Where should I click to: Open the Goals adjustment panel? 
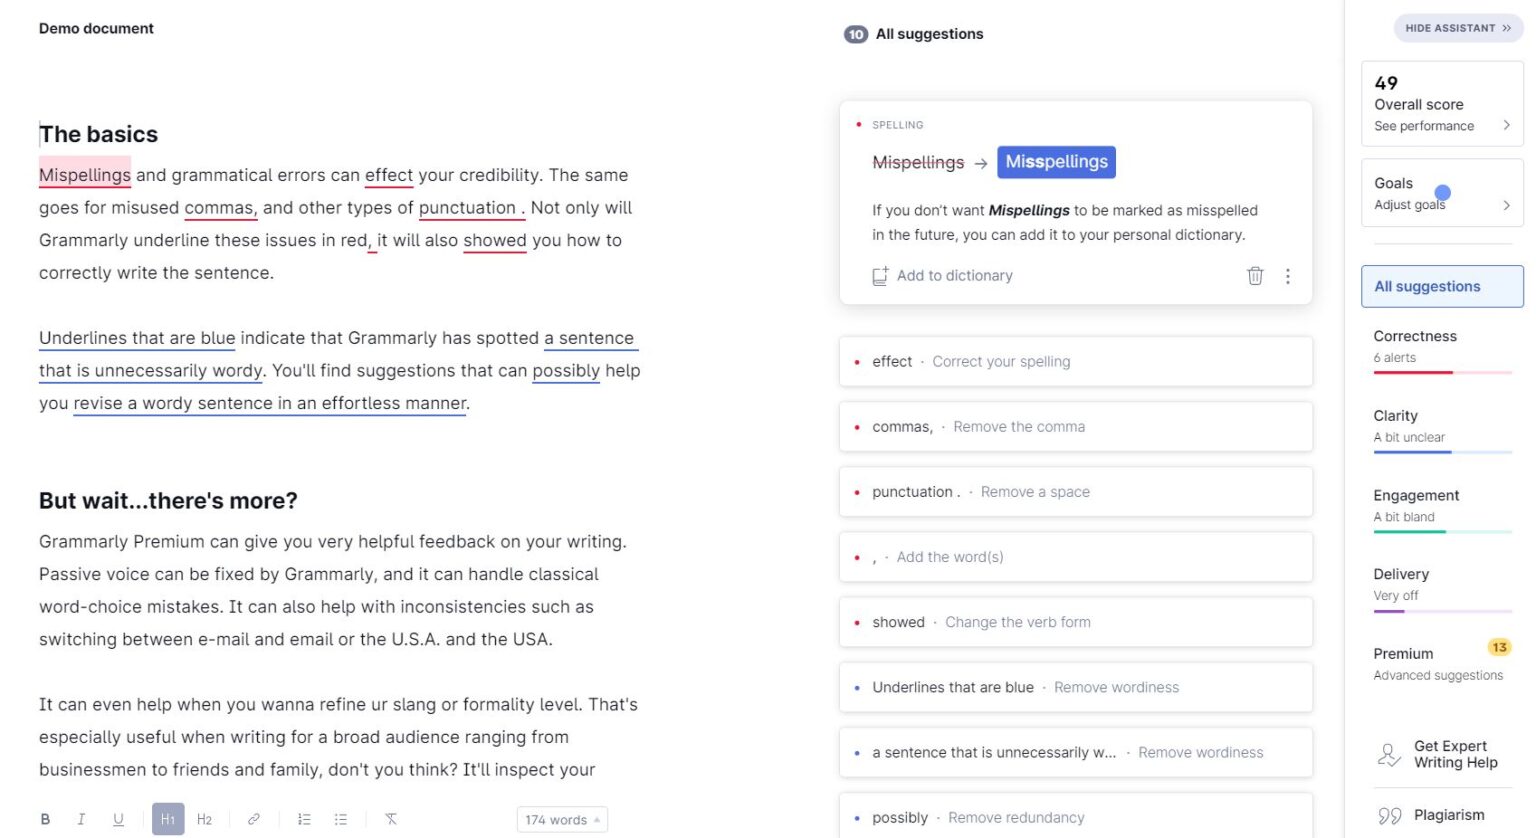[1441, 193]
